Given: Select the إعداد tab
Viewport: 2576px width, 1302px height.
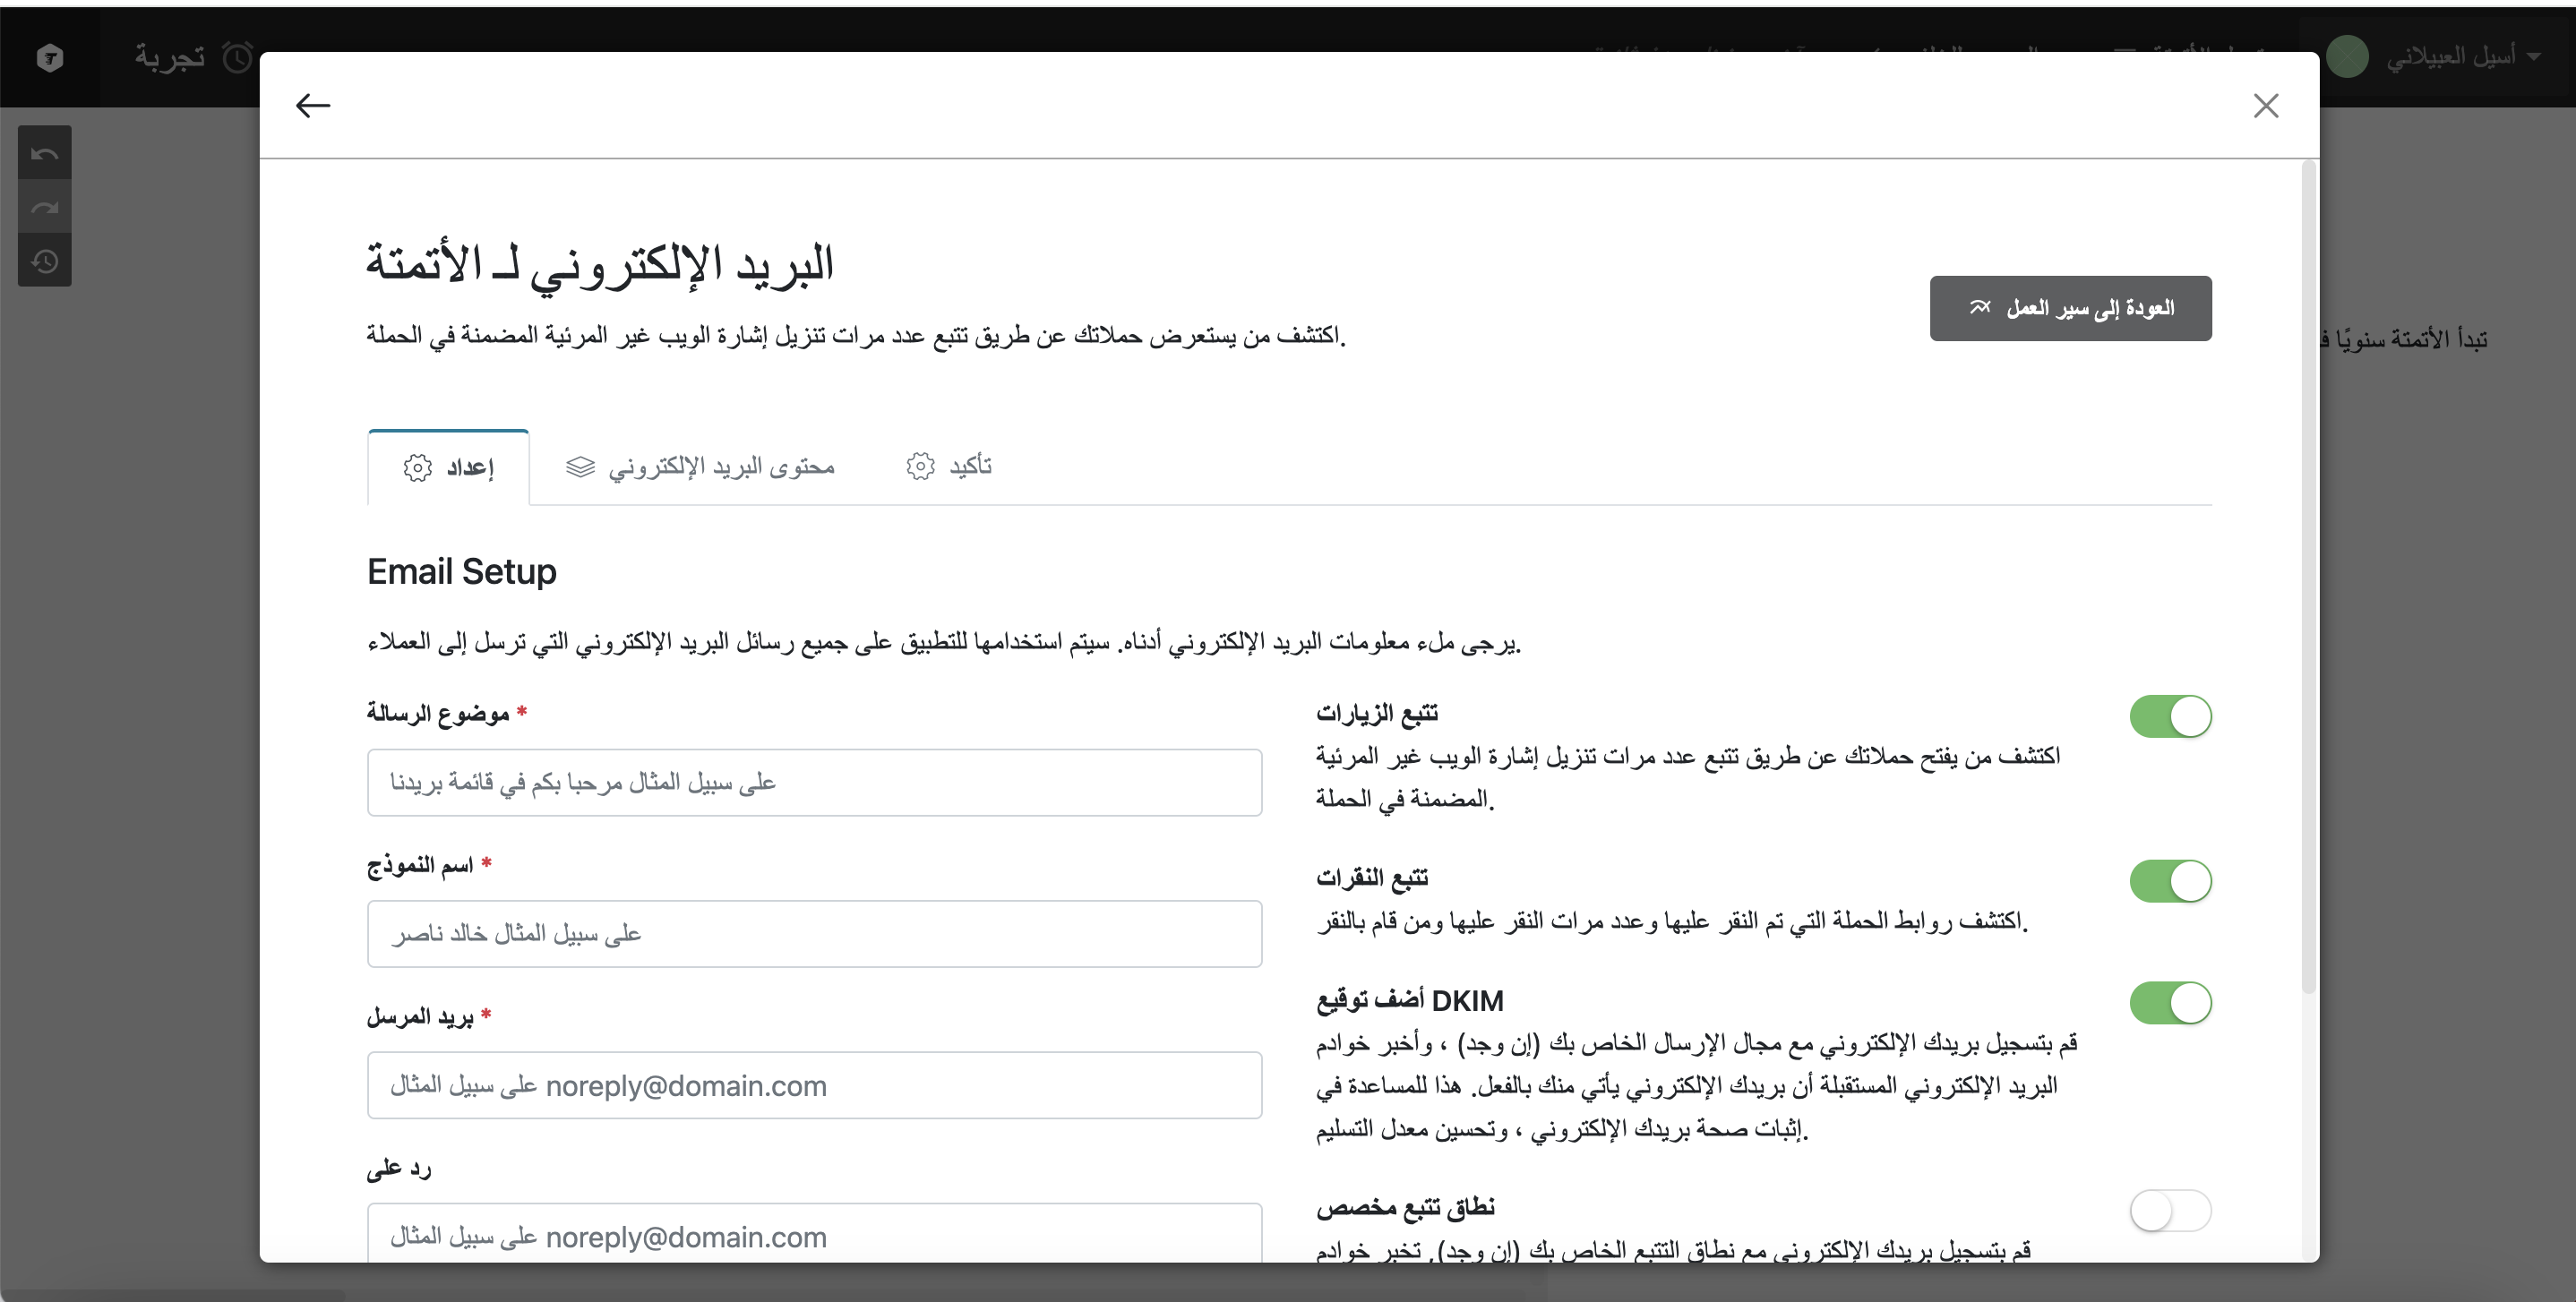Looking at the screenshot, I should [449, 468].
